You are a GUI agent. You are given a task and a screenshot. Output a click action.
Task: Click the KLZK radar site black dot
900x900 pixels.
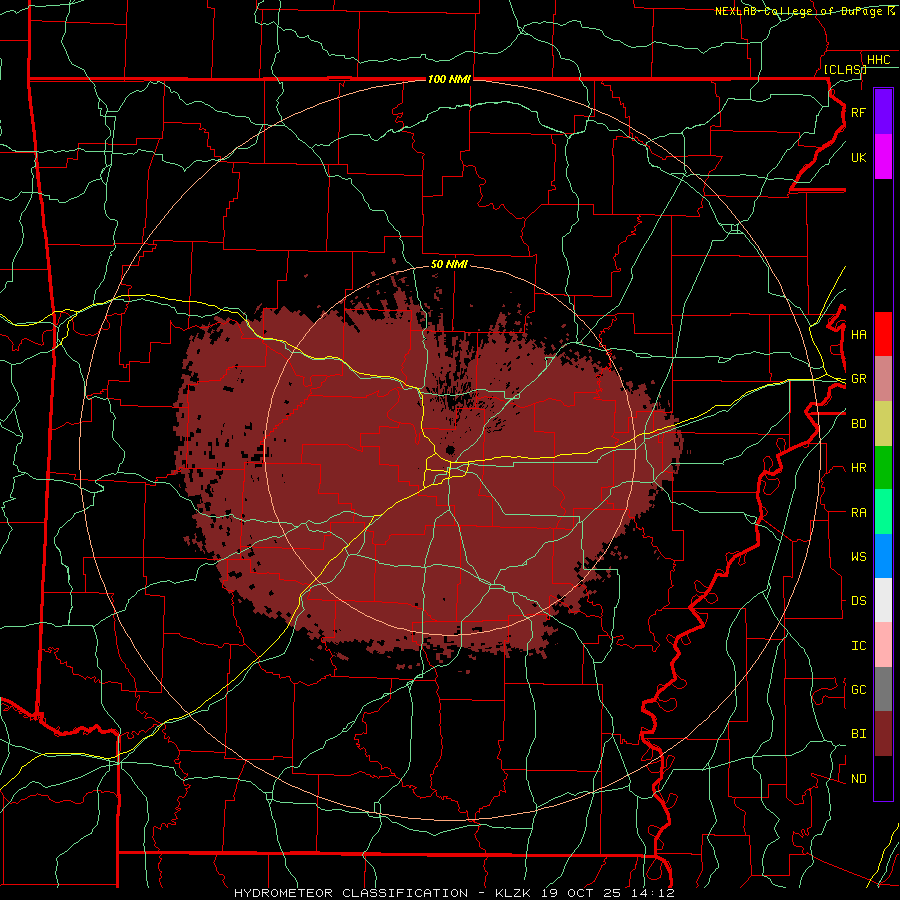pyautogui.click(x=451, y=449)
